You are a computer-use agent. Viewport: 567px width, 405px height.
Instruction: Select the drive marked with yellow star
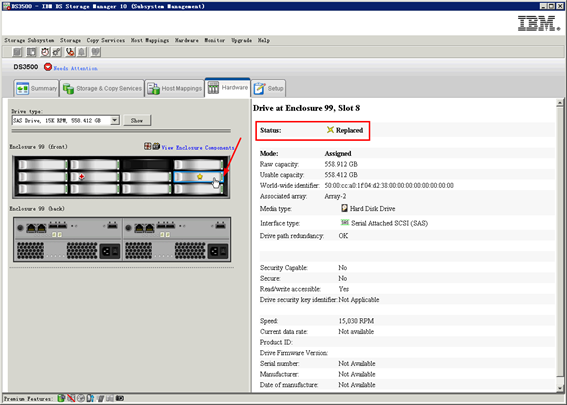point(198,176)
